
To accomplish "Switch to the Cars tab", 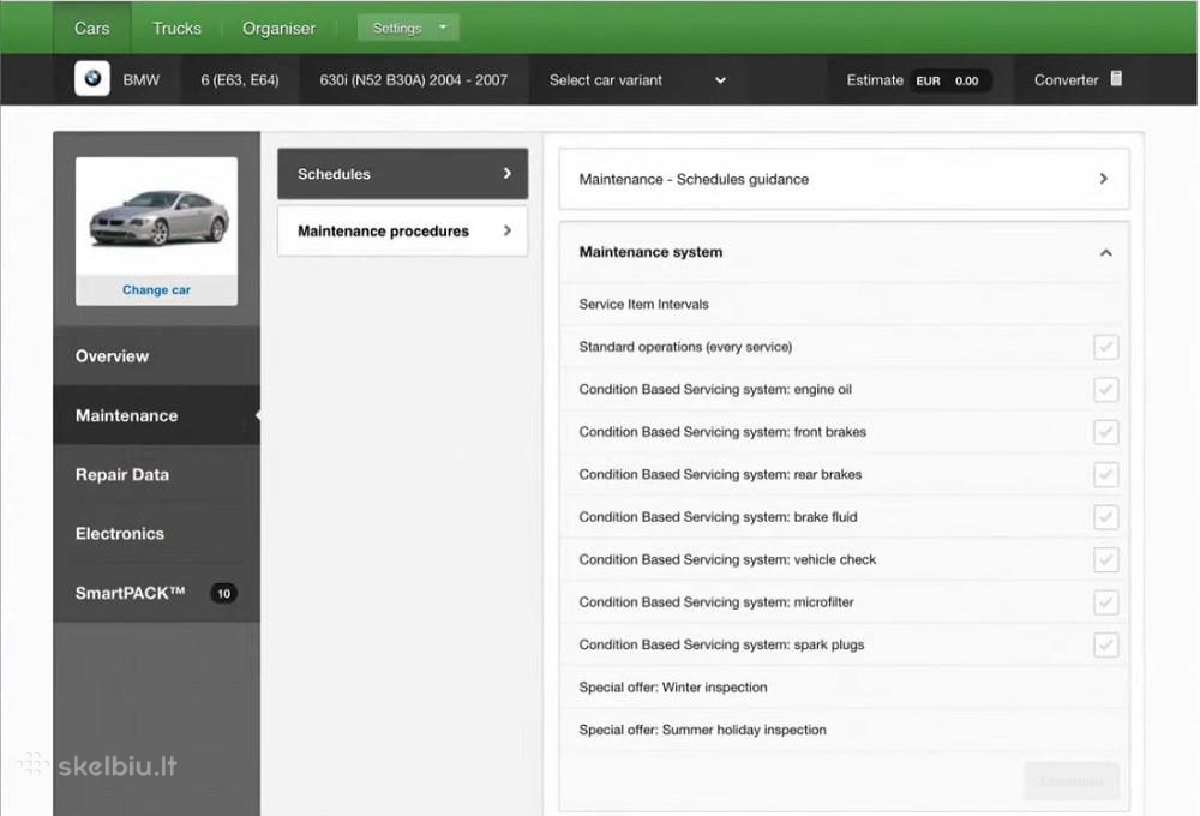I will [92, 28].
